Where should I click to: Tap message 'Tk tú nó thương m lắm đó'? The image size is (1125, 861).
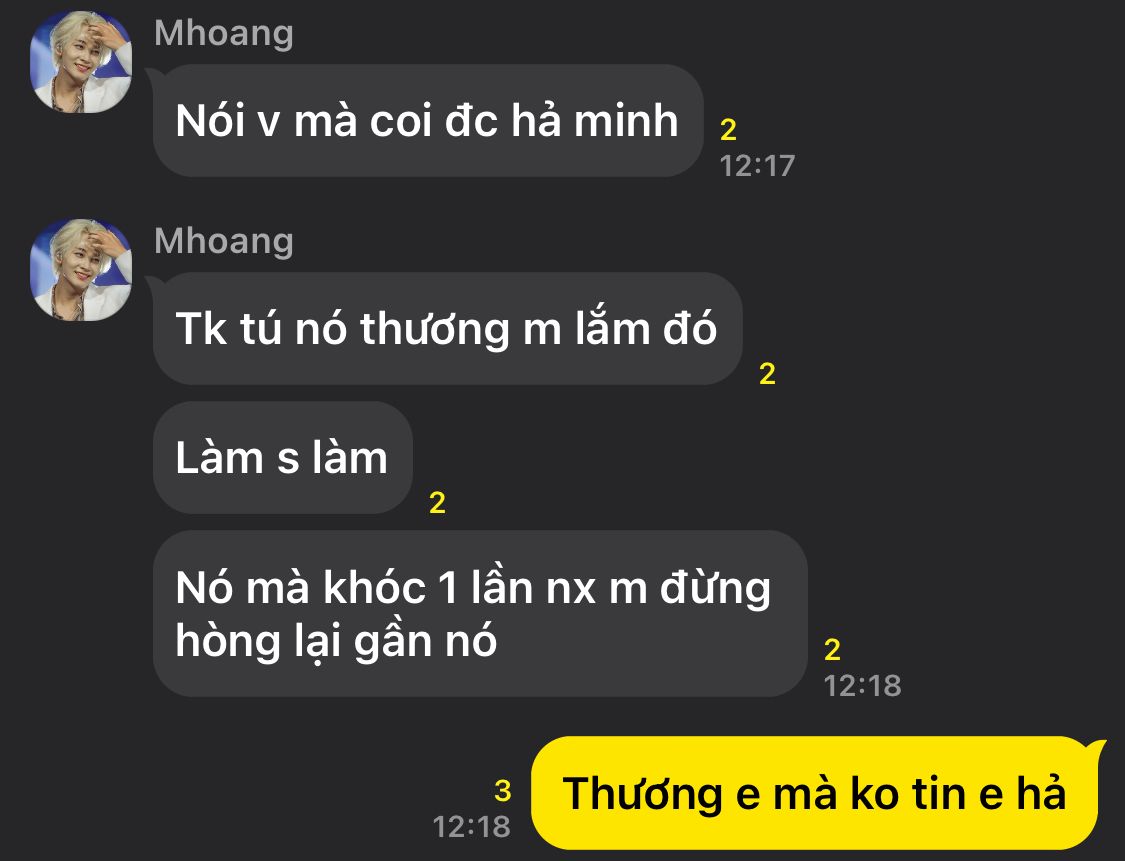click(x=447, y=329)
